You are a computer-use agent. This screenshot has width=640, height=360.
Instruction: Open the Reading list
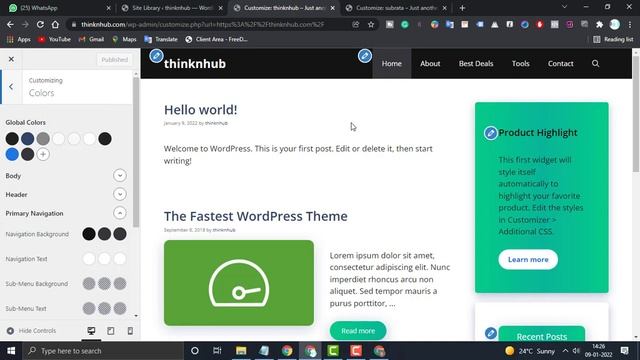pyautogui.click(x=613, y=39)
